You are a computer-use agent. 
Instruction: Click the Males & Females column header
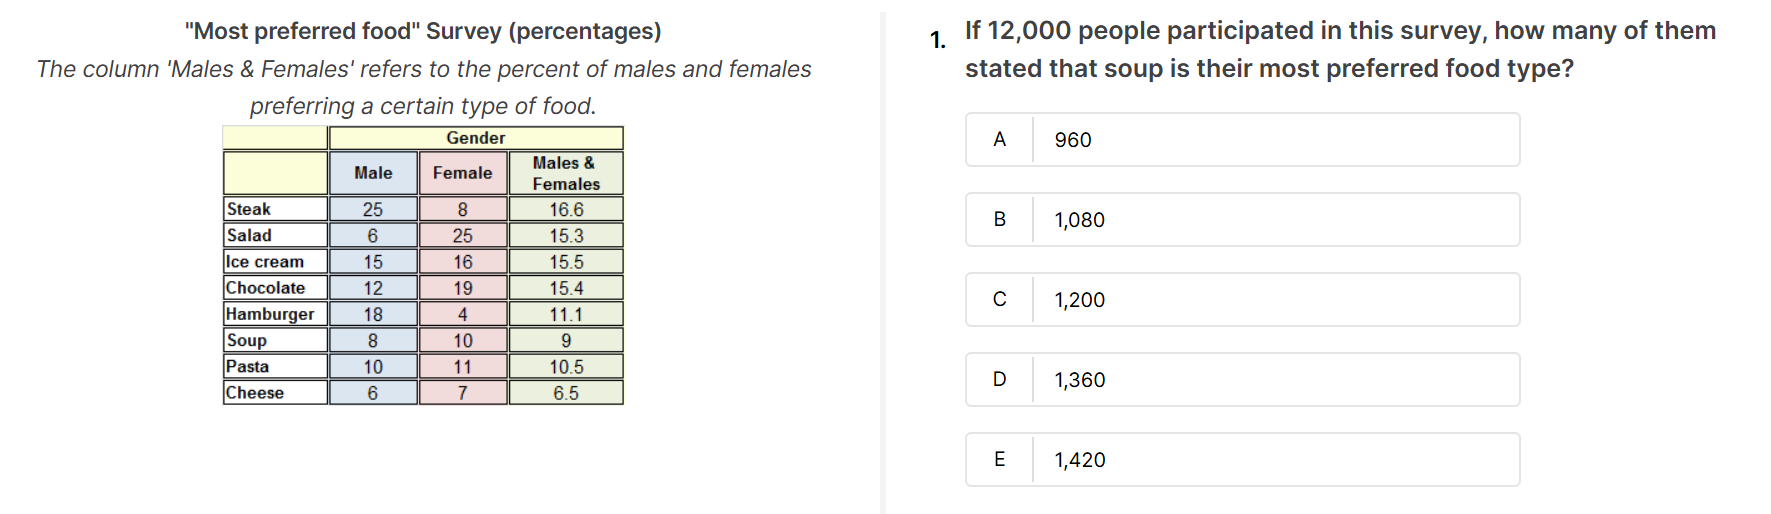[x=566, y=173]
